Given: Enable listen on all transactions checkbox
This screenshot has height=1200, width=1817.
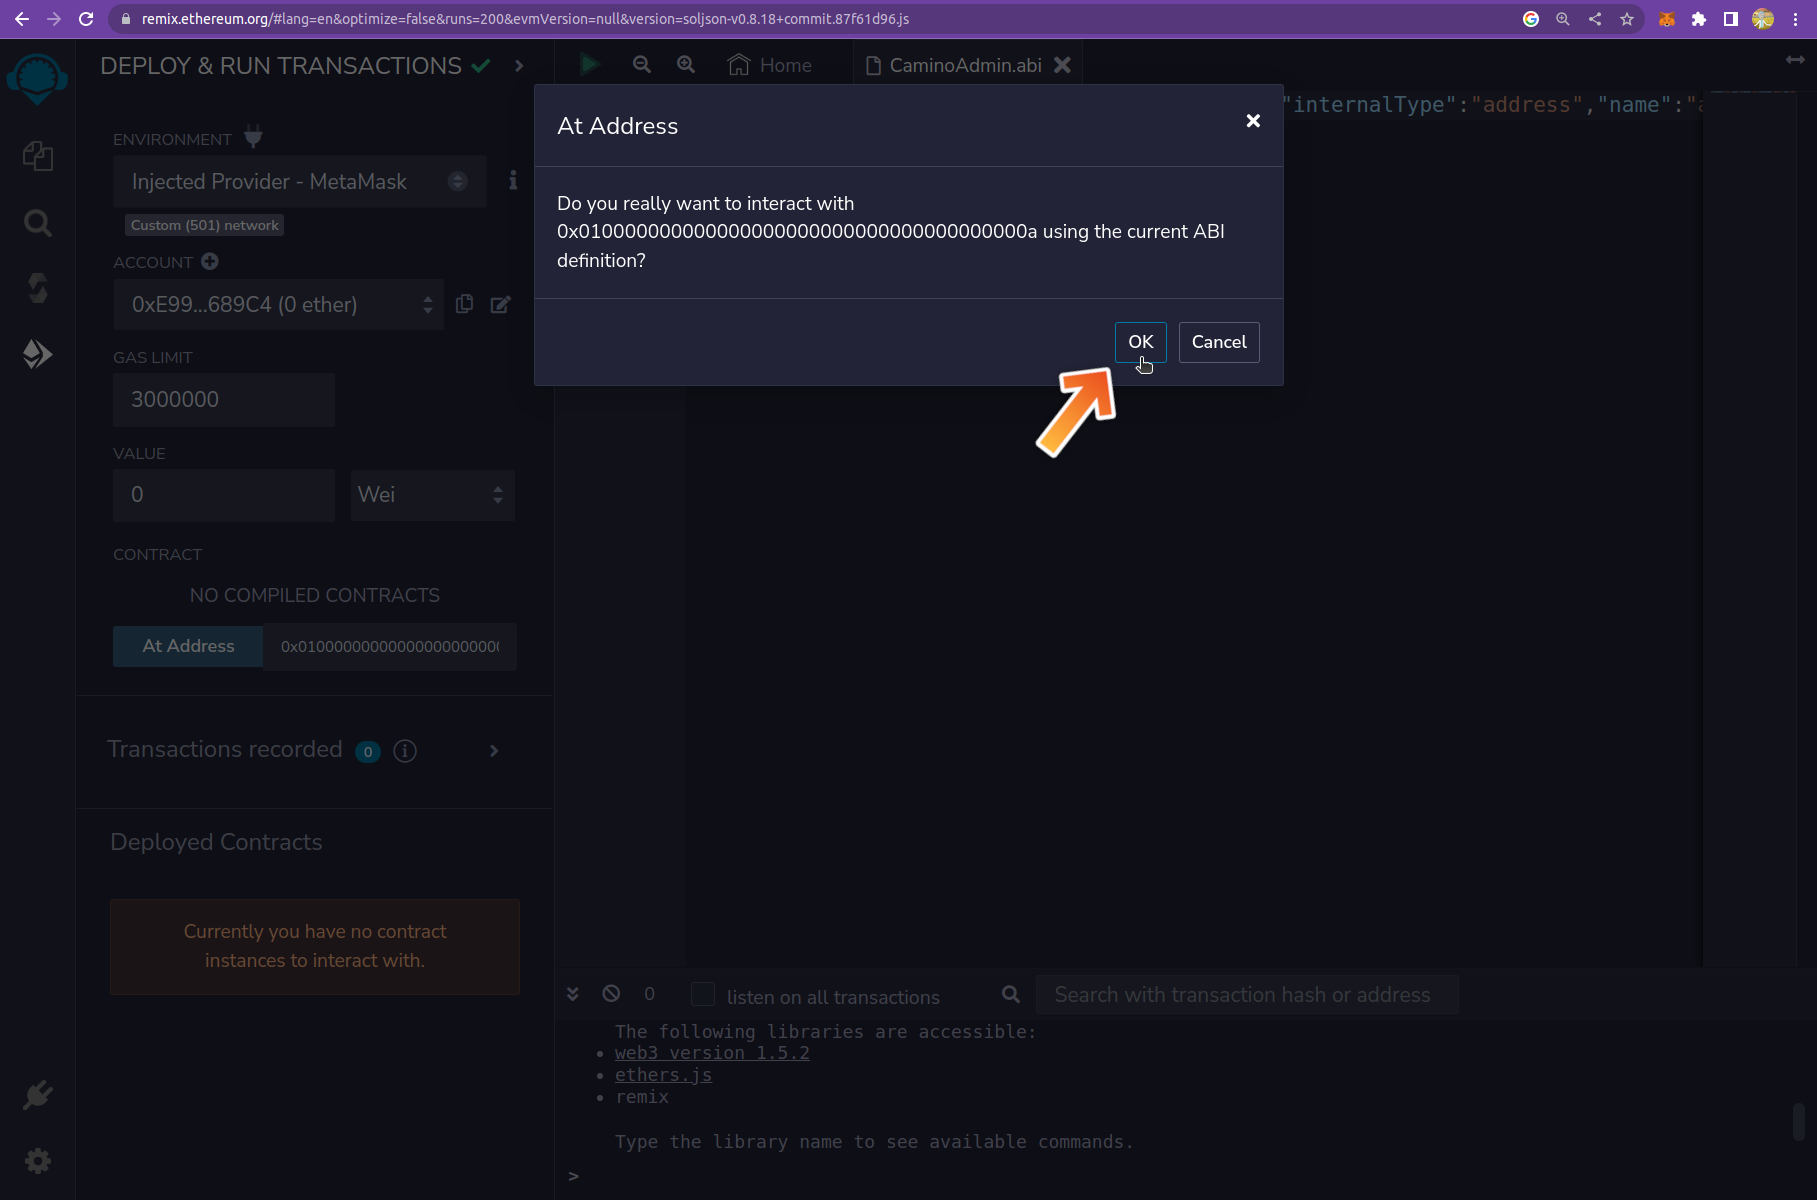Looking at the screenshot, I should coord(703,995).
